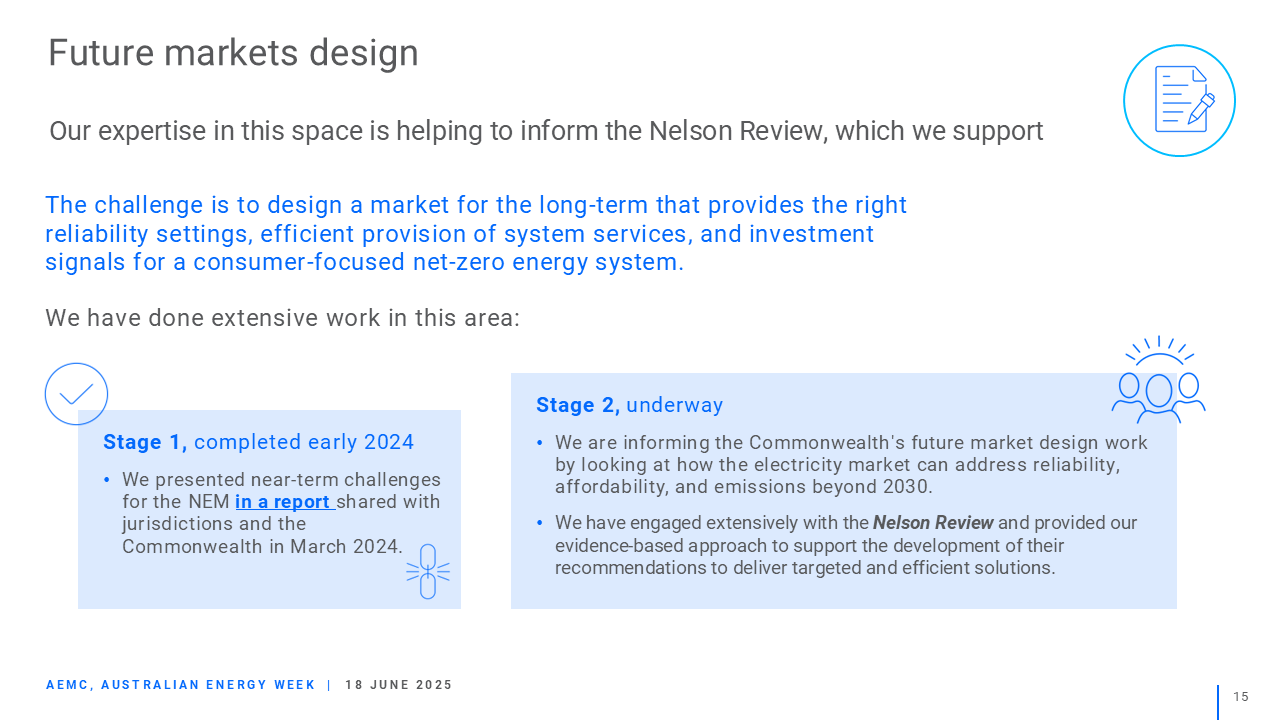Click the checkmark circle icon beside Stage 1

pos(76,394)
